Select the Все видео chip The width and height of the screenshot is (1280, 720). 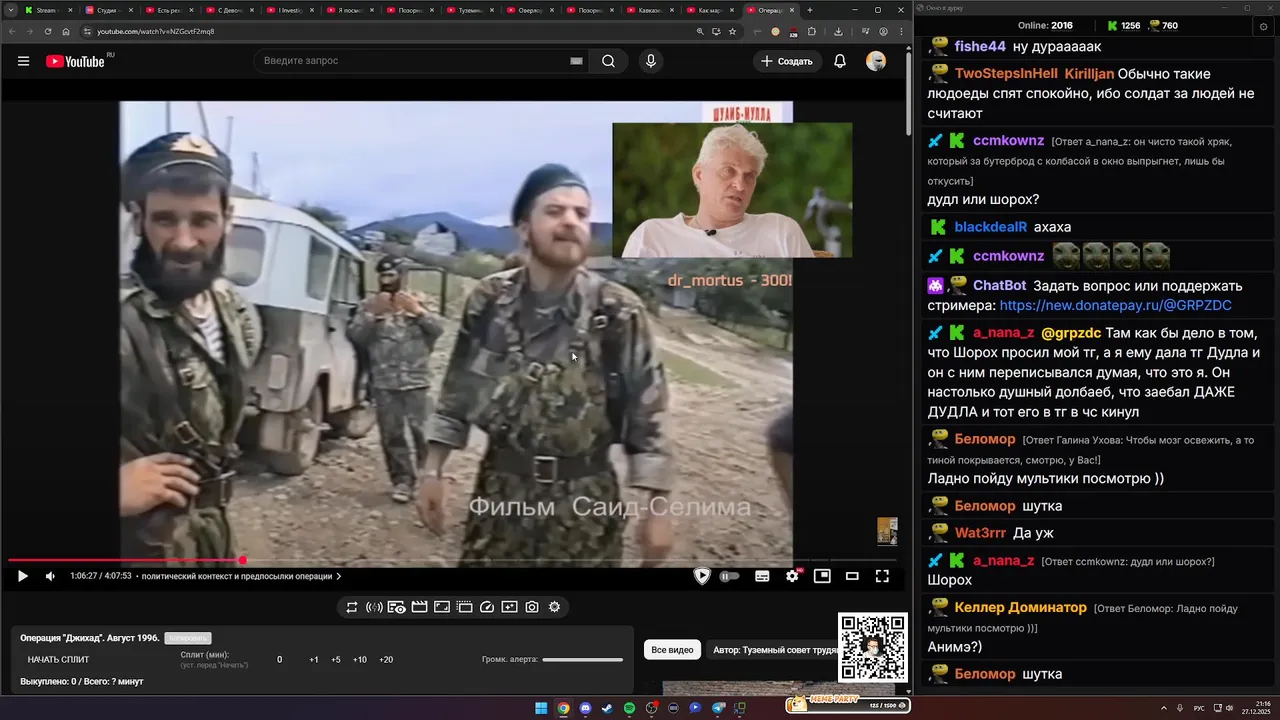[672, 650]
